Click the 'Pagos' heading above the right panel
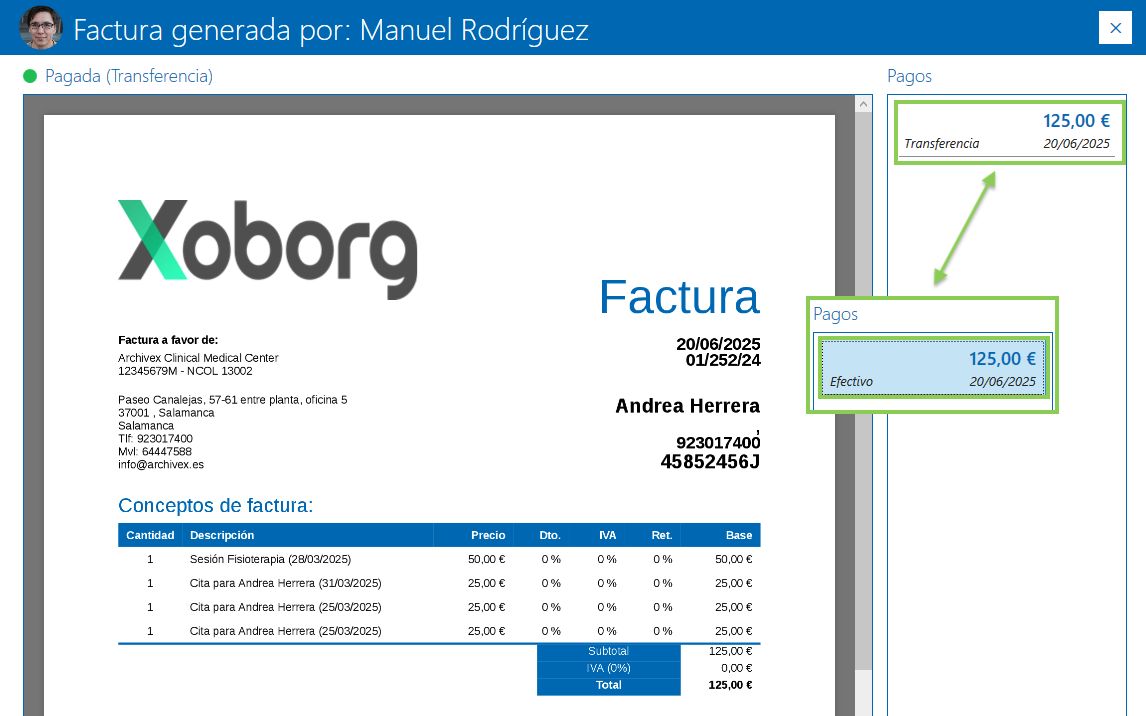Screen dimensions: 1146x716 [x=909, y=76]
